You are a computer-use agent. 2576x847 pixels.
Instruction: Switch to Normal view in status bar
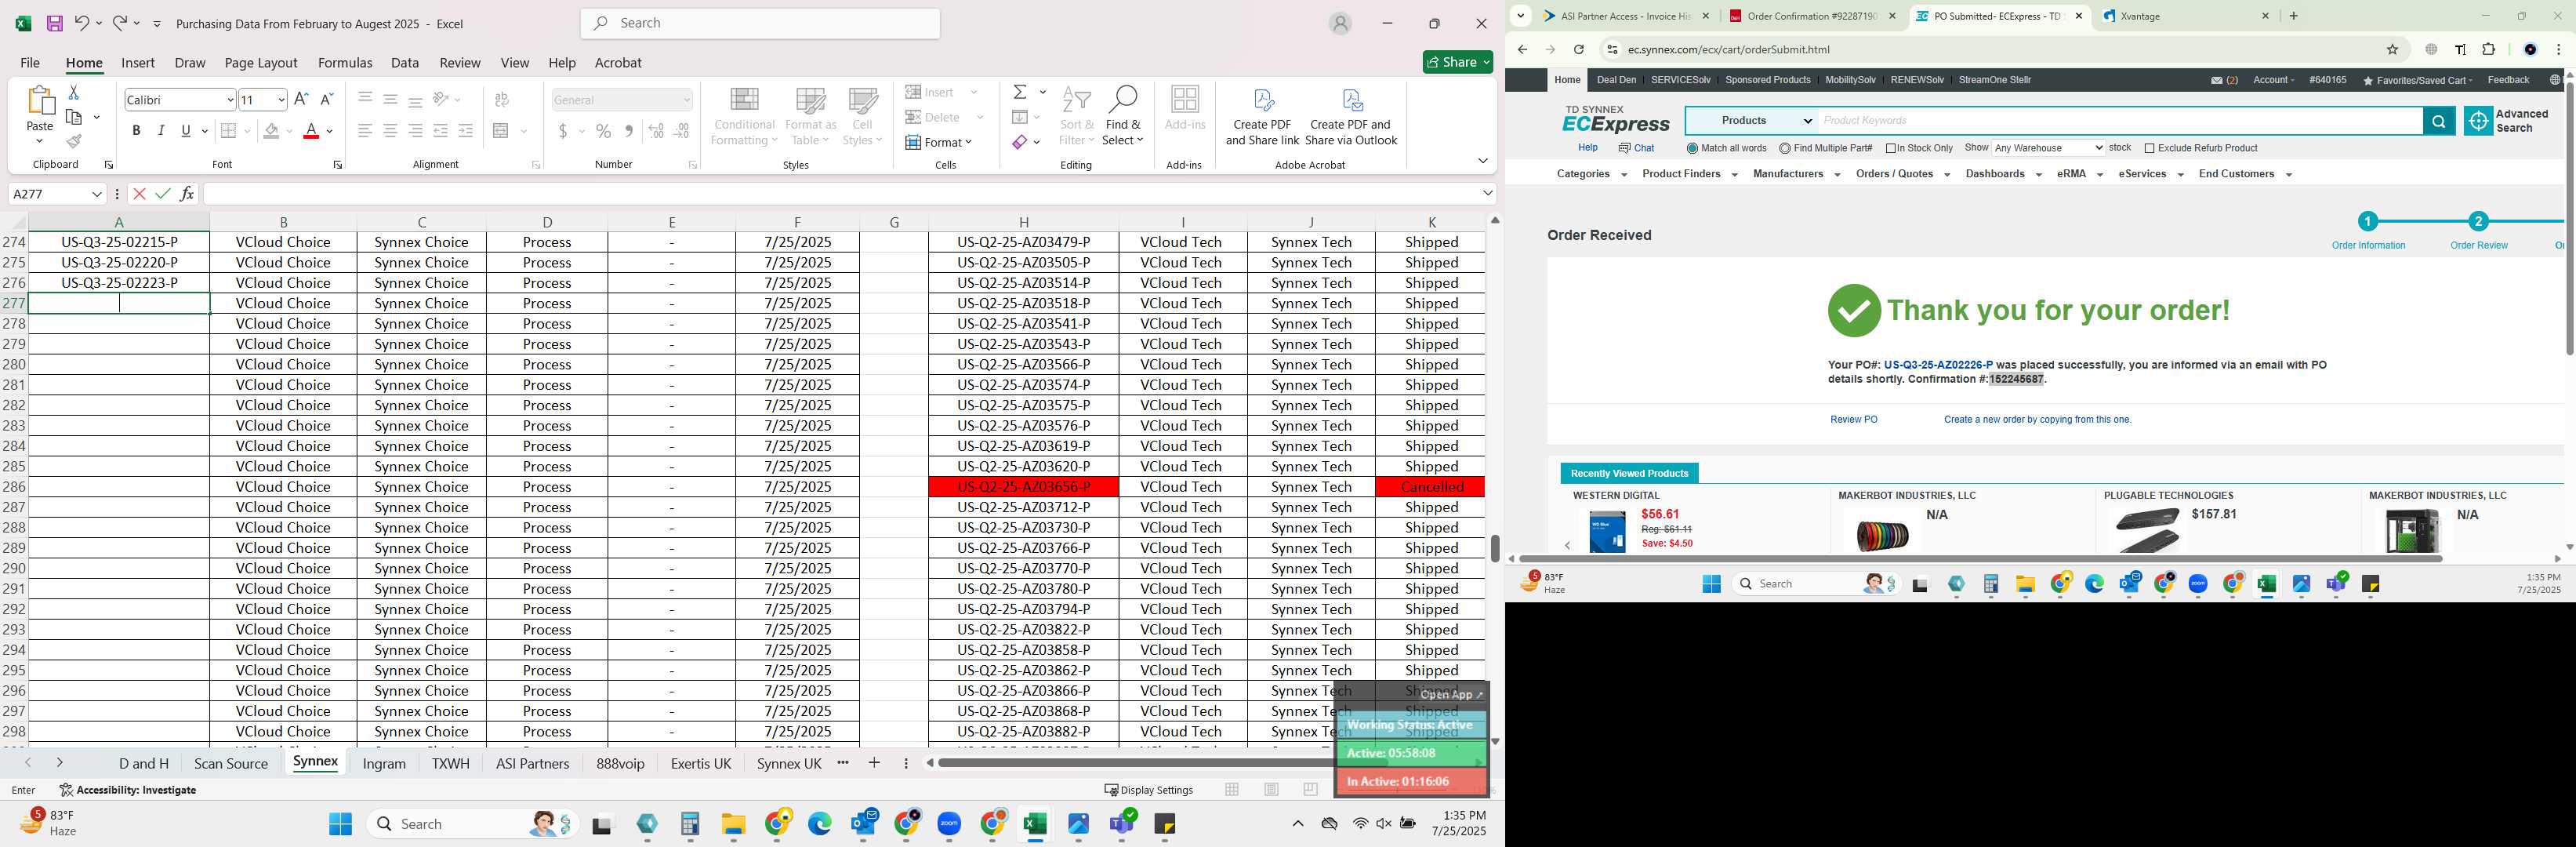[1232, 789]
